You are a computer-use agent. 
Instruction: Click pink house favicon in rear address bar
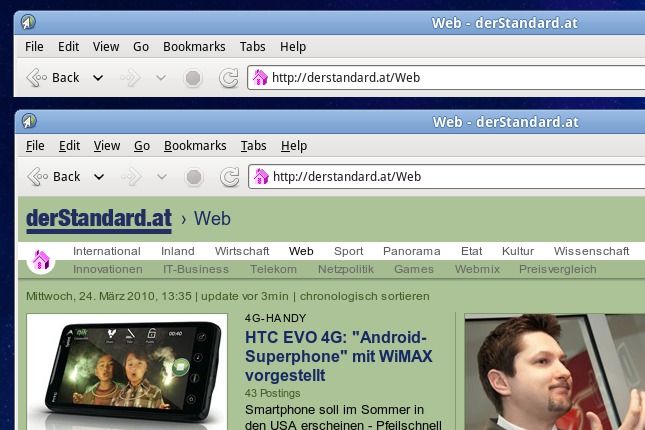[260, 77]
